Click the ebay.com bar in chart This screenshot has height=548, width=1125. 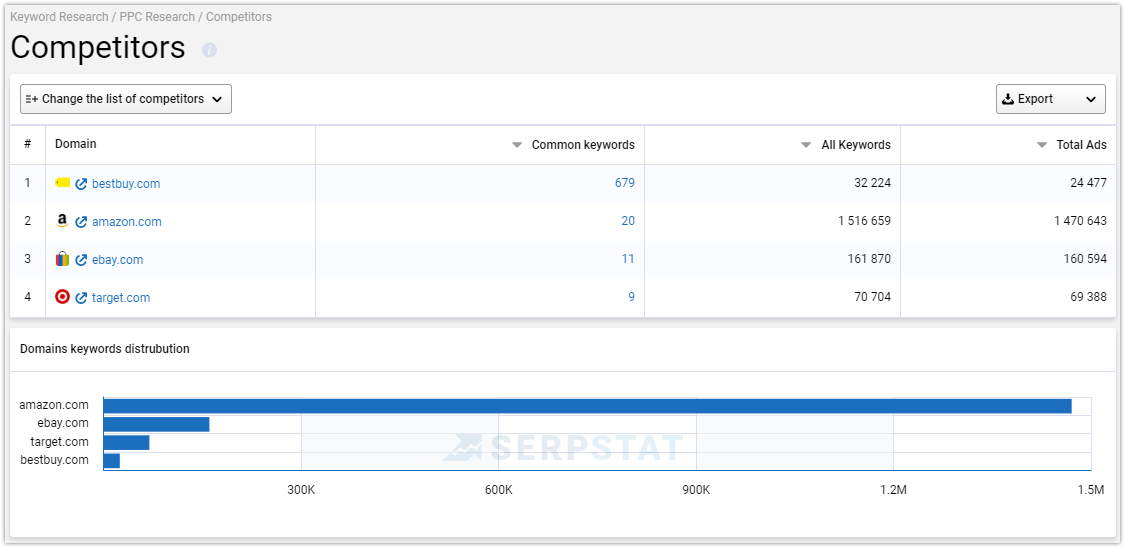point(156,425)
